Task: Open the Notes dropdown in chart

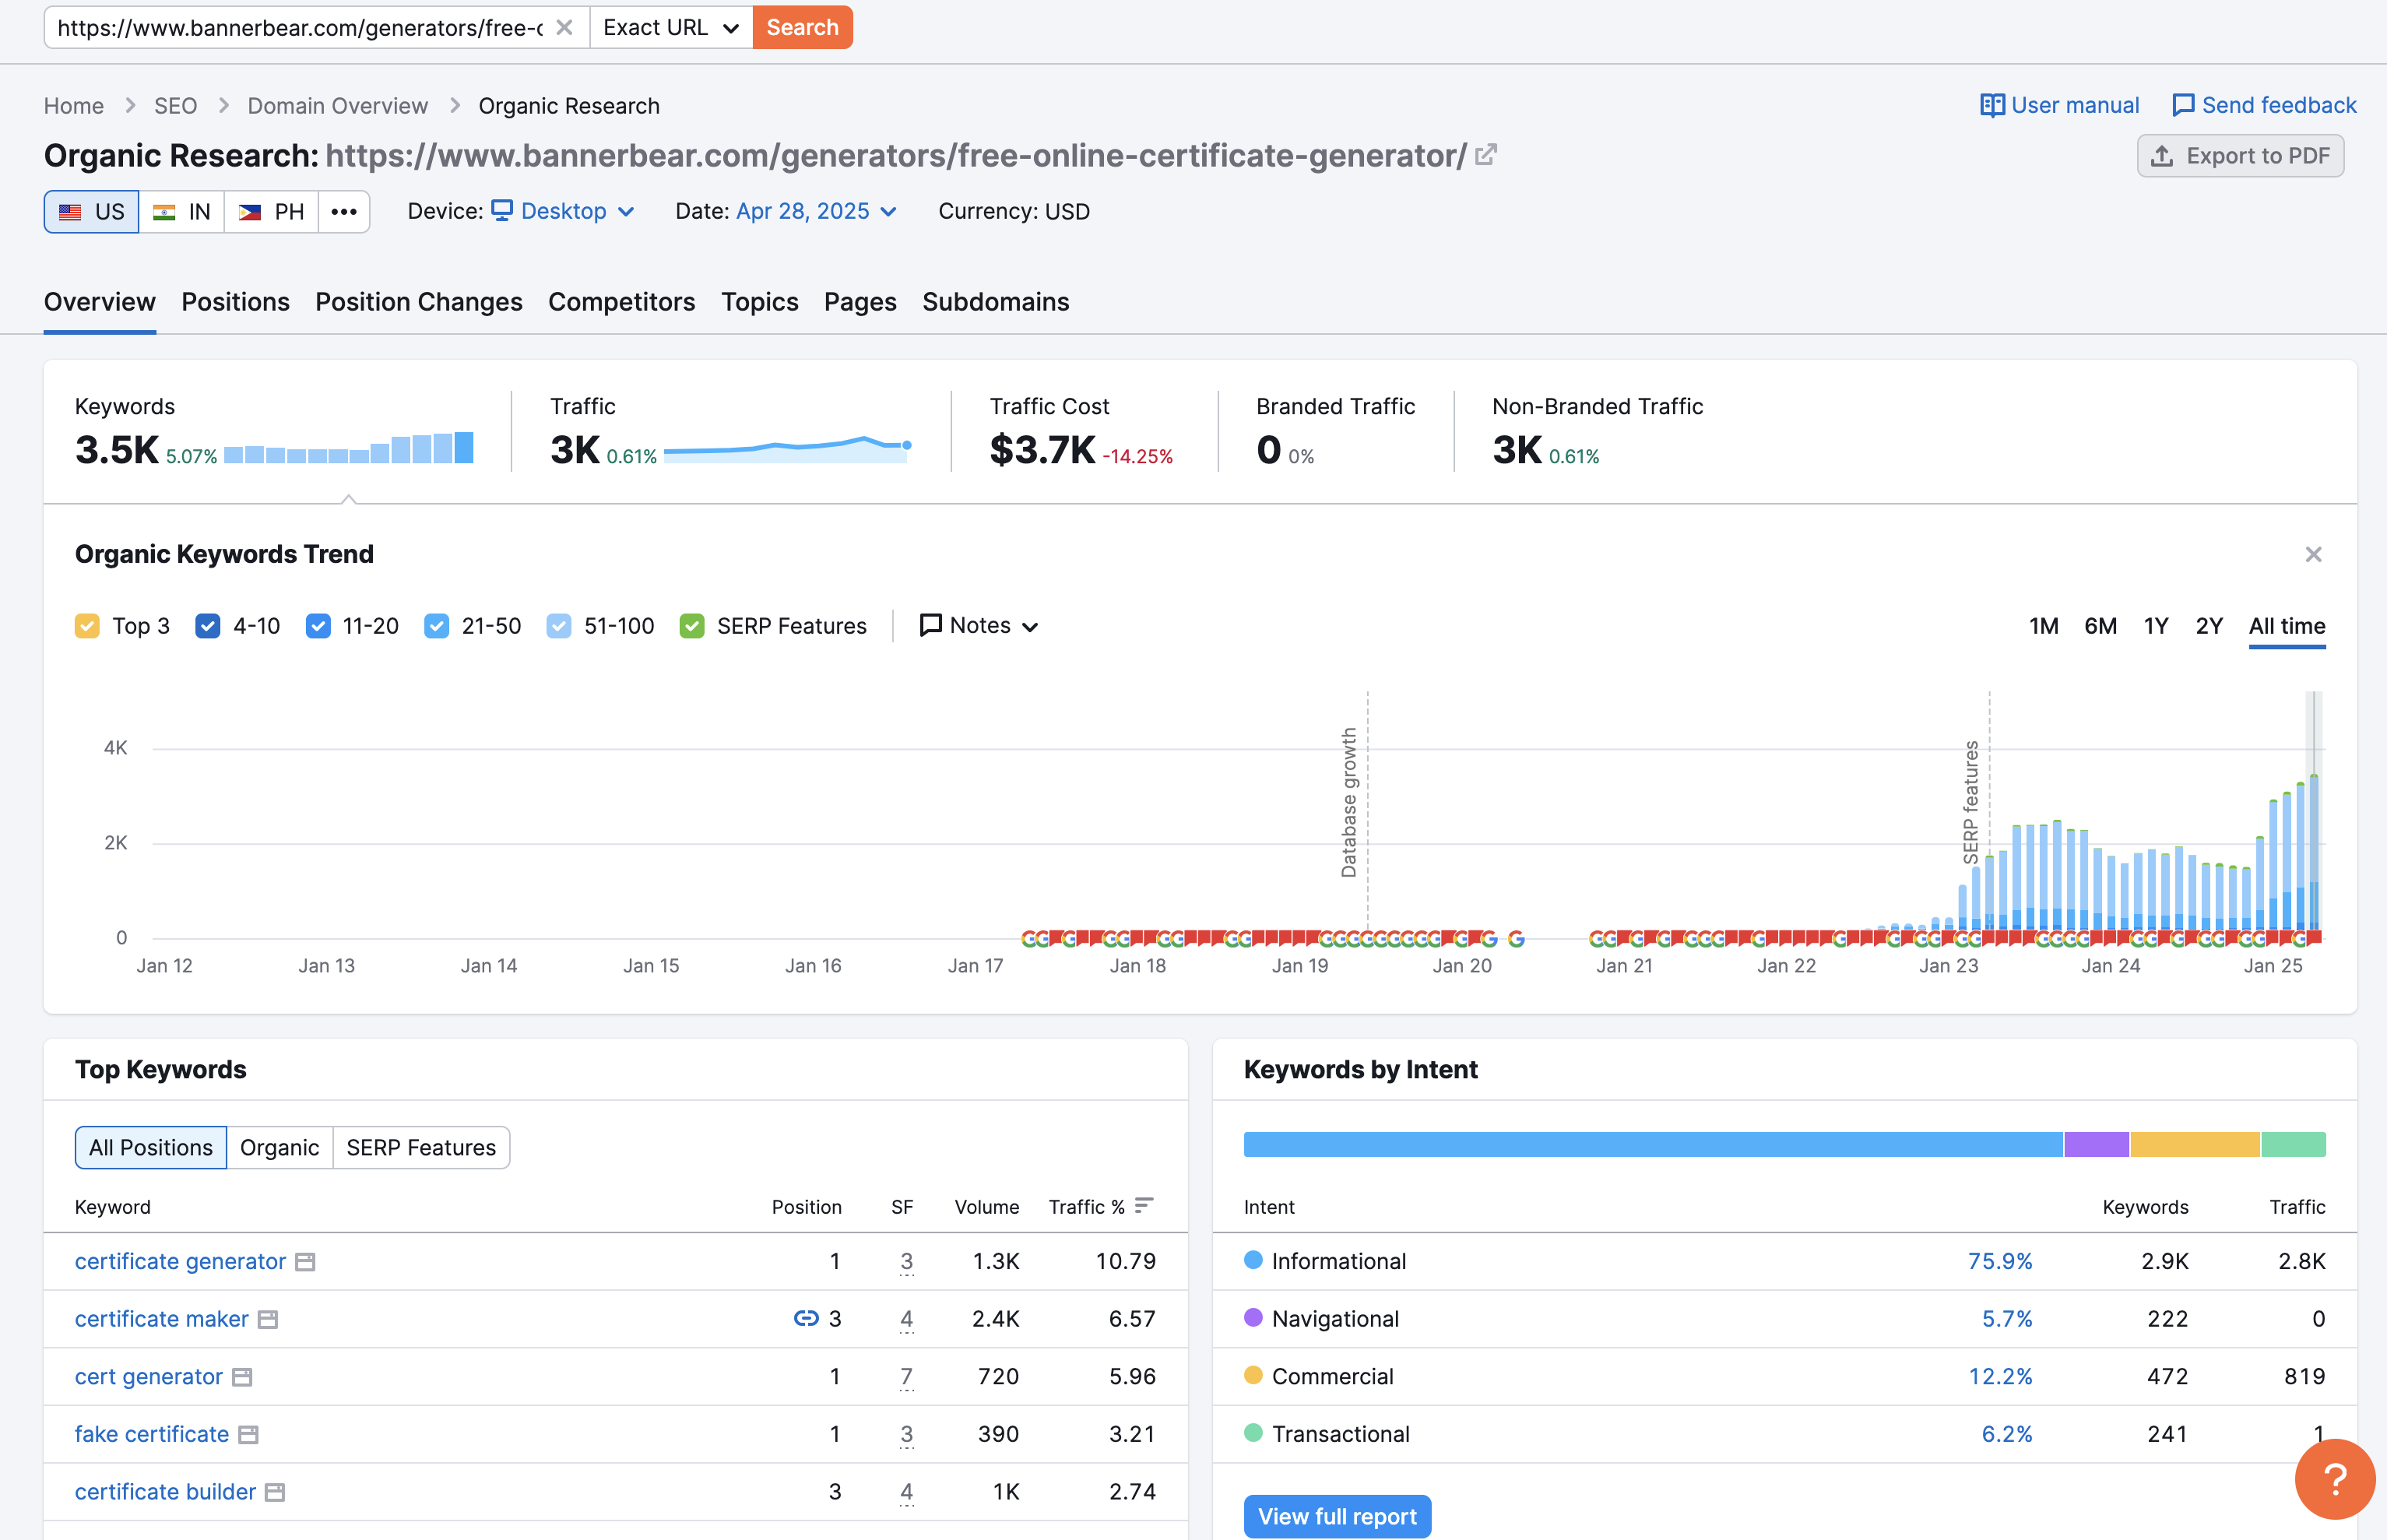Action: tap(979, 626)
